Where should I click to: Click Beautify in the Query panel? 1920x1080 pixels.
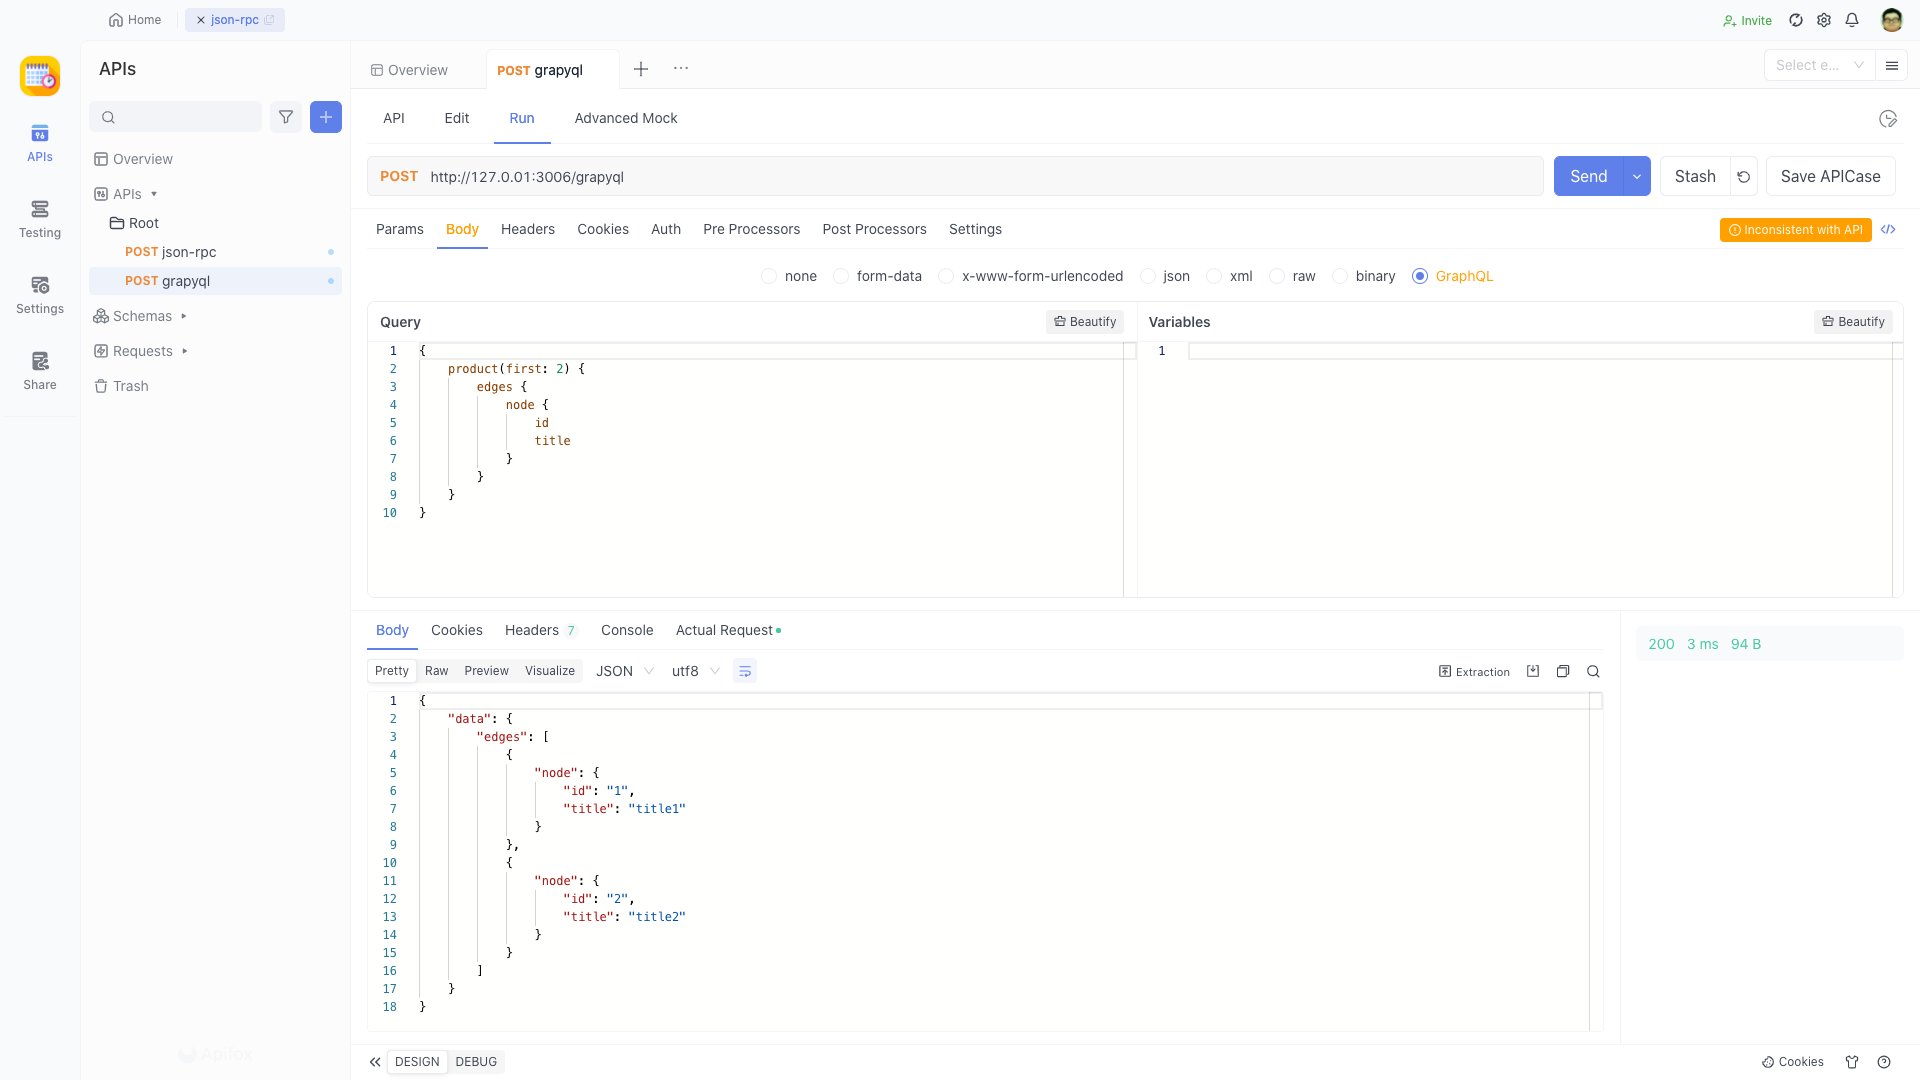pyautogui.click(x=1085, y=322)
